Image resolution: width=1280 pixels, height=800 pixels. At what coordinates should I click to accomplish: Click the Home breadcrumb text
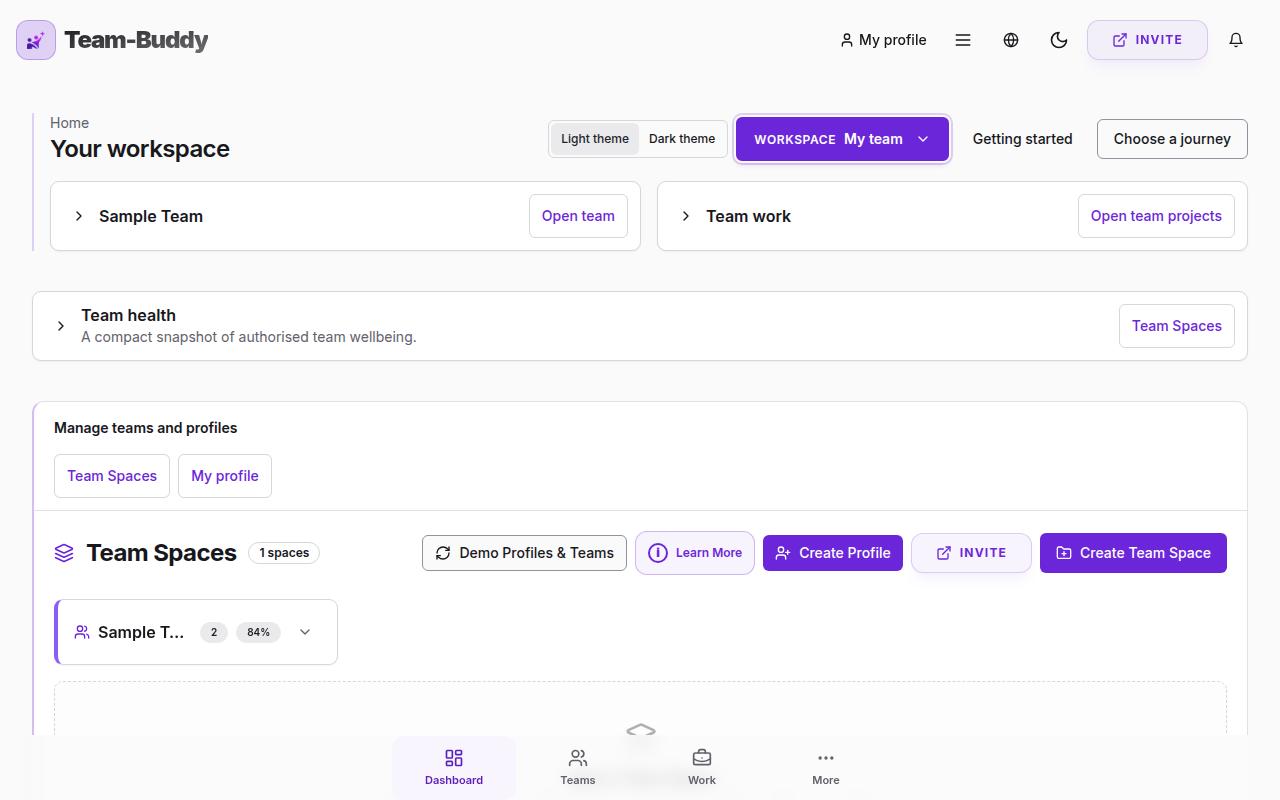[70, 123]
